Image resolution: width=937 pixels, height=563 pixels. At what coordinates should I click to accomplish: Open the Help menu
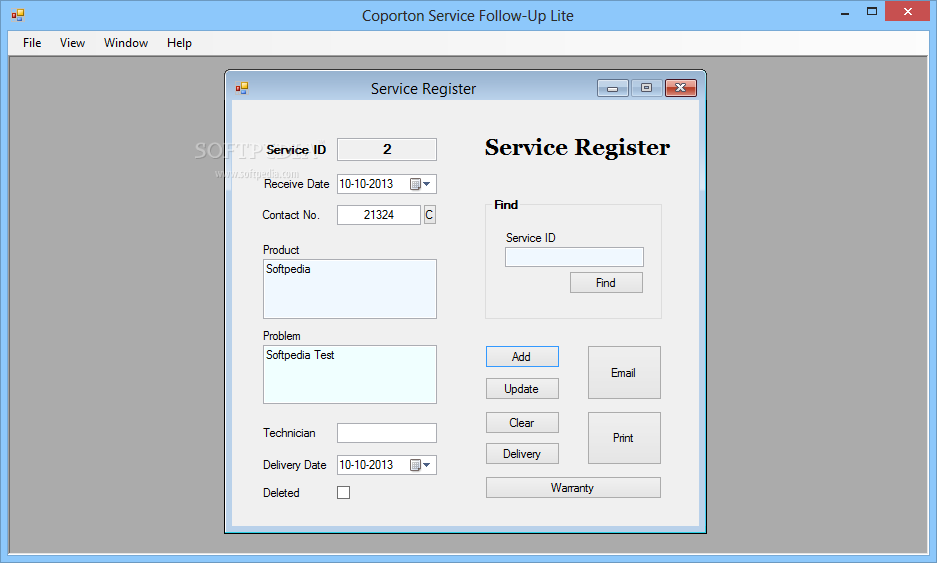click(179, 43)
